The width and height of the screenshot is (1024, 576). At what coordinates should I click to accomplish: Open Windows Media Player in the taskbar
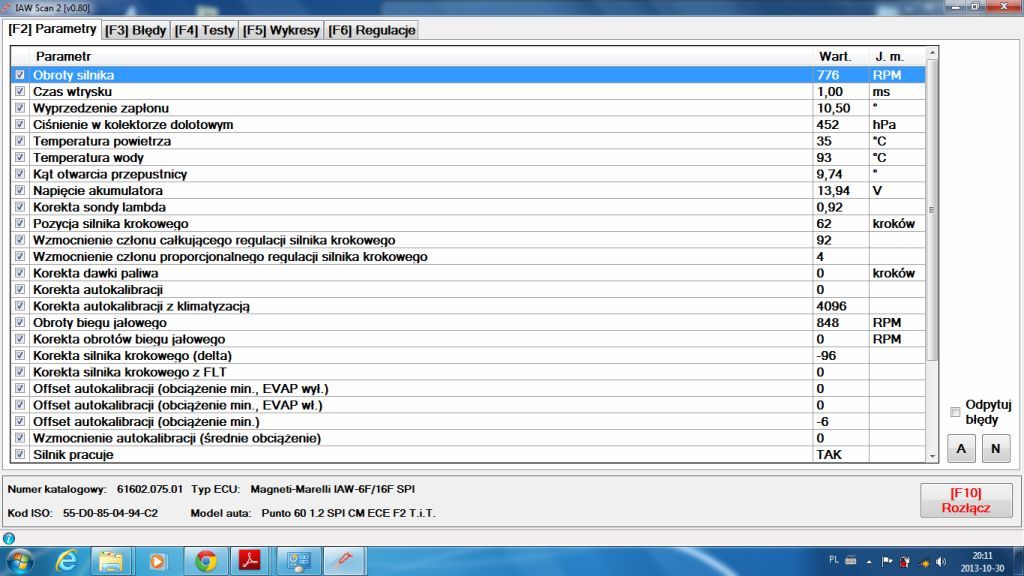click(x=158, y=561)
